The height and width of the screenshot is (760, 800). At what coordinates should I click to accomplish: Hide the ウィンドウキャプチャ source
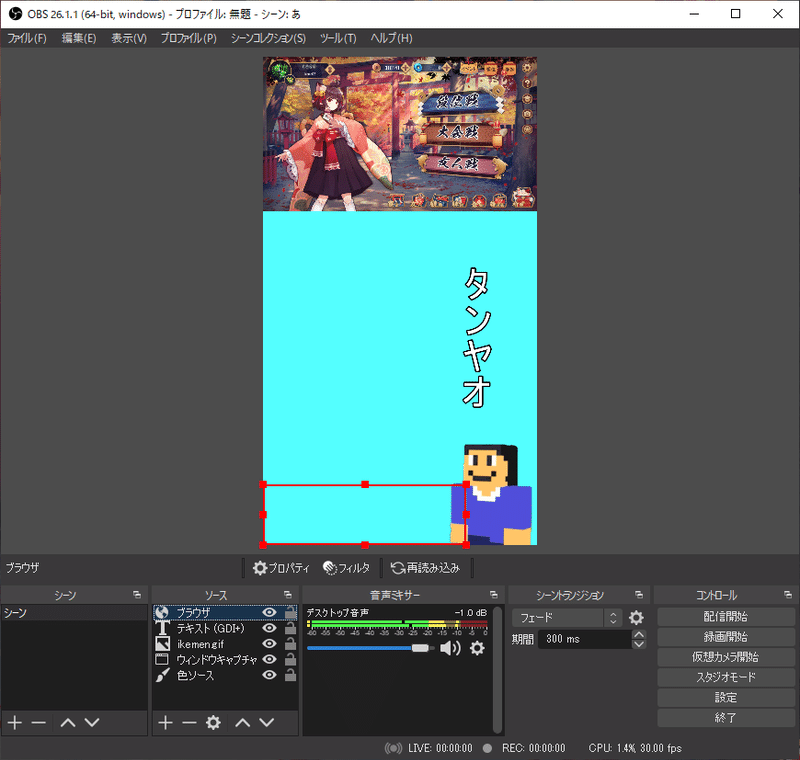269,659
